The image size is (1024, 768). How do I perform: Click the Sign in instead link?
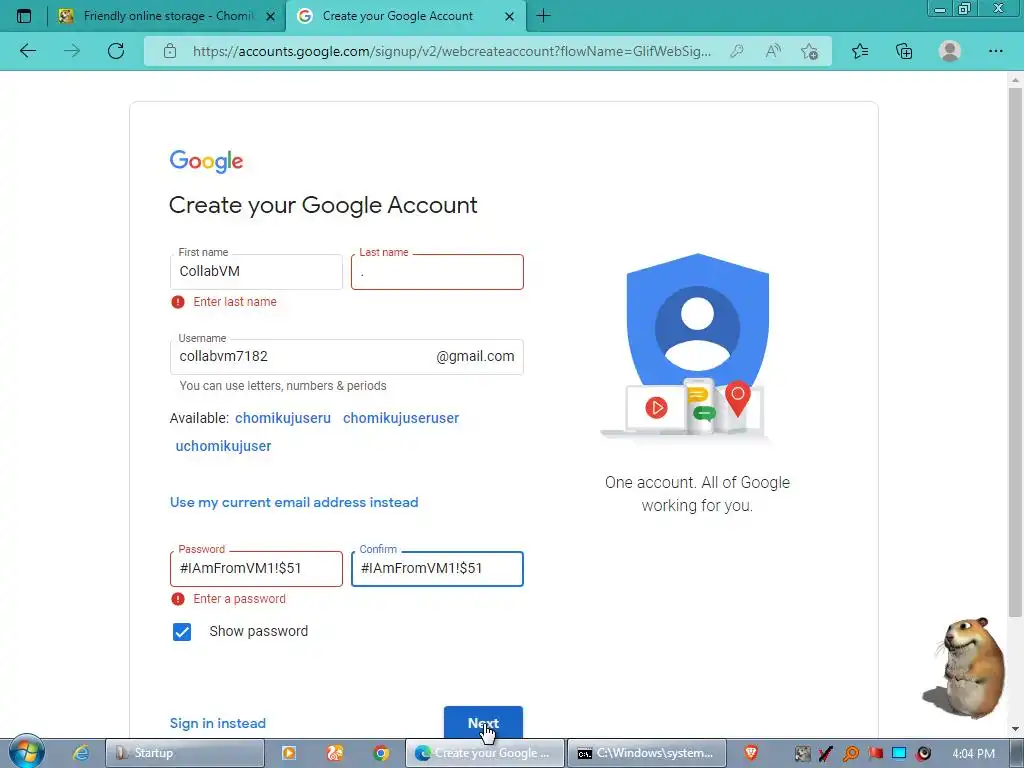[217, 723]
